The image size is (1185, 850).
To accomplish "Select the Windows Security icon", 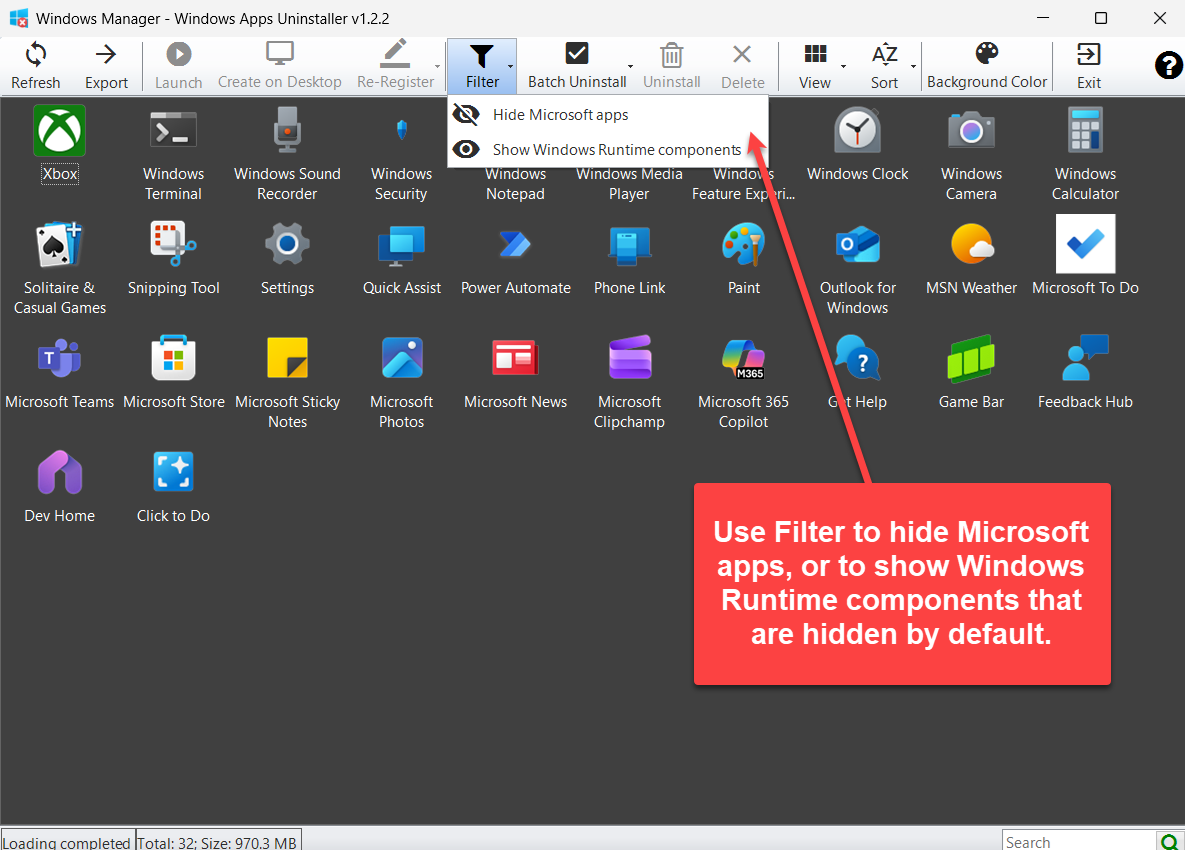I will pos(401,130).
